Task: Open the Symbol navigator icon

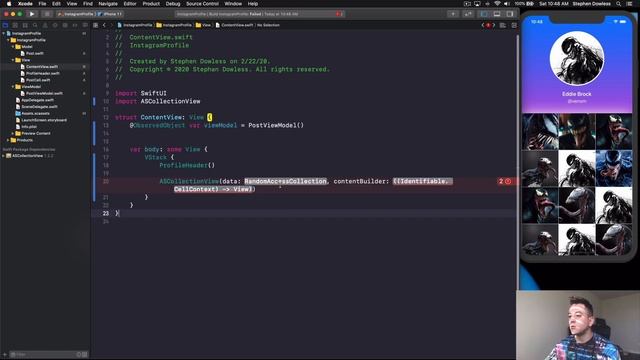Action: tap(25, 25)
